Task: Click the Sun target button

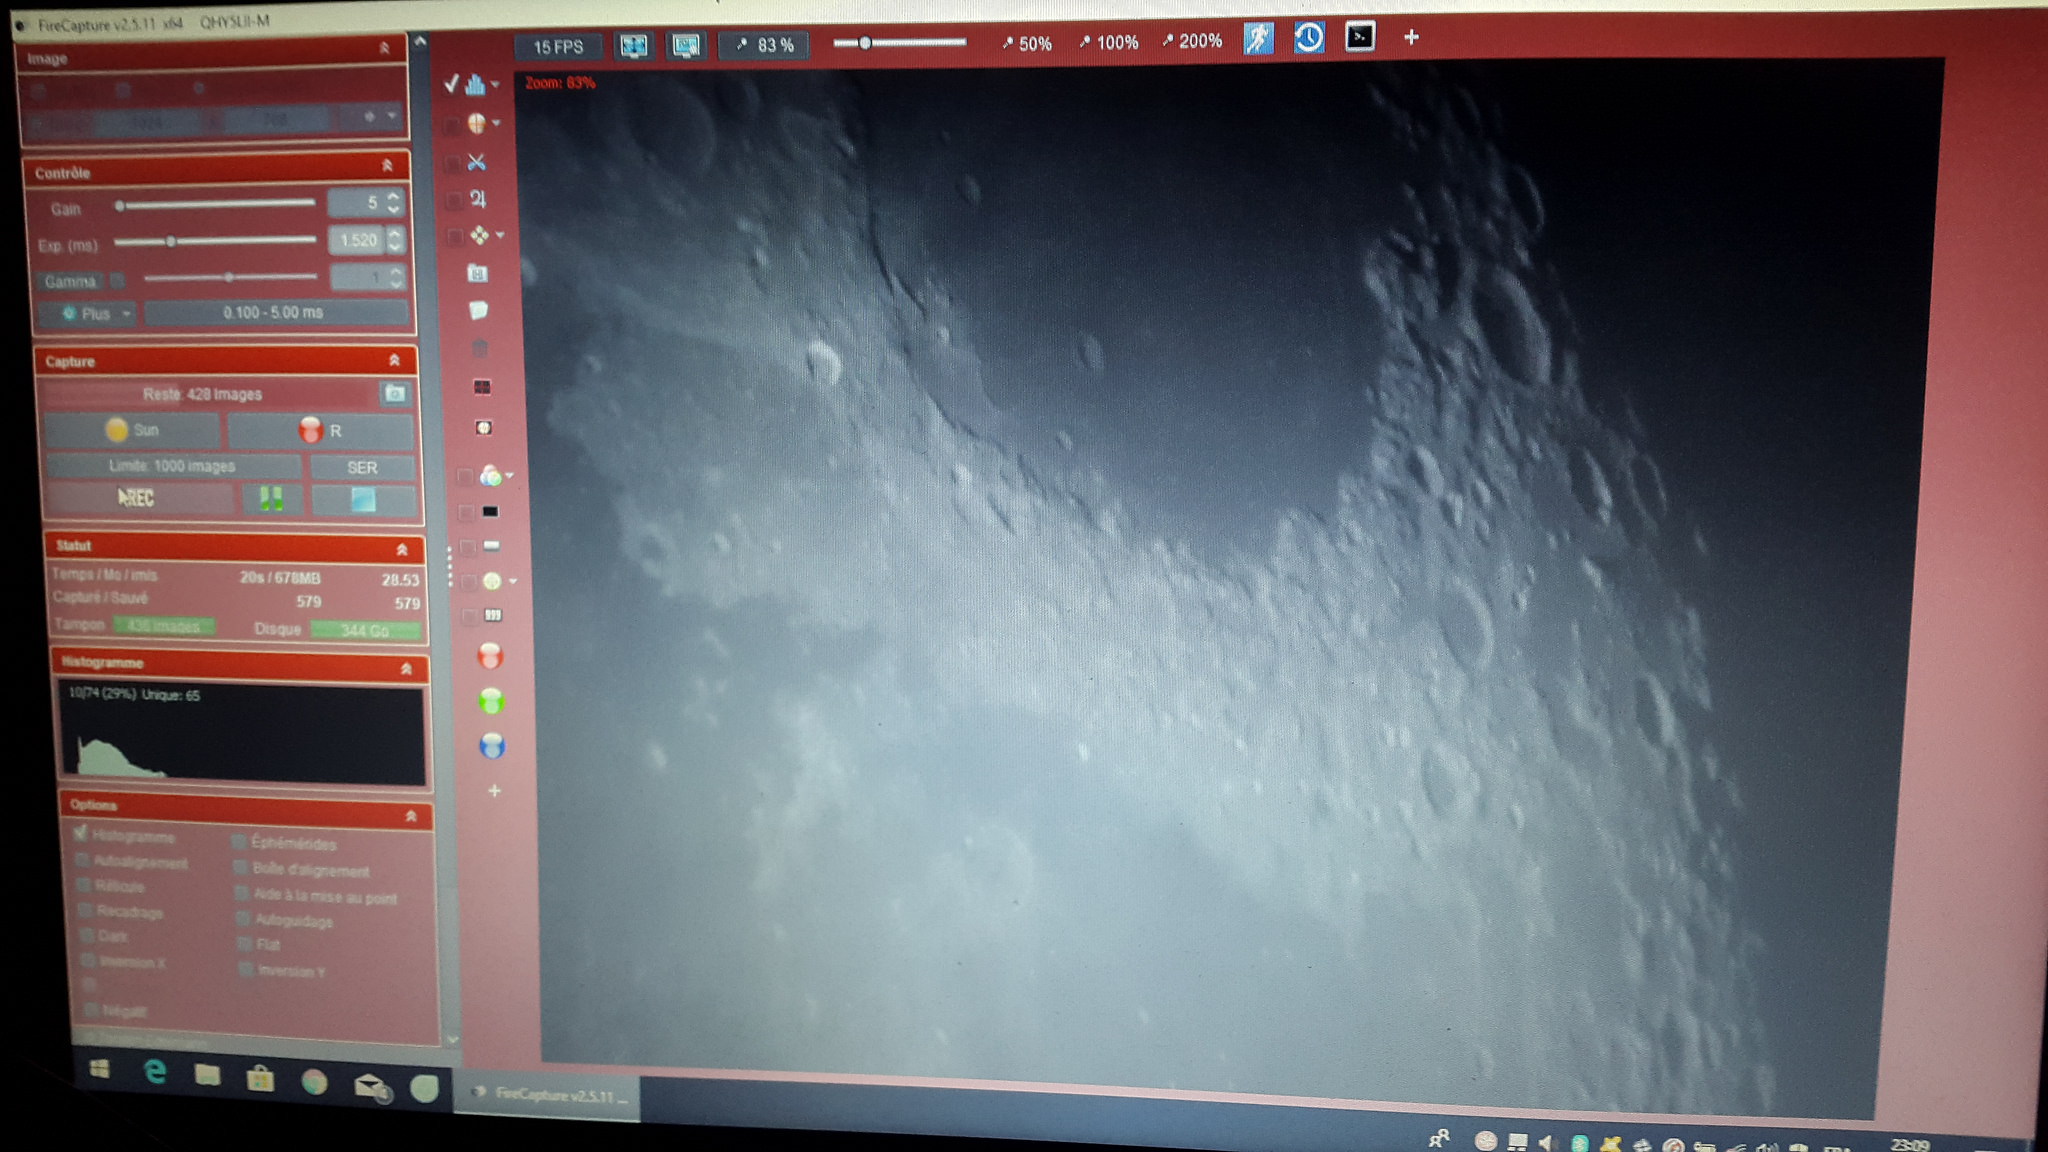Action: coord(132,430)
